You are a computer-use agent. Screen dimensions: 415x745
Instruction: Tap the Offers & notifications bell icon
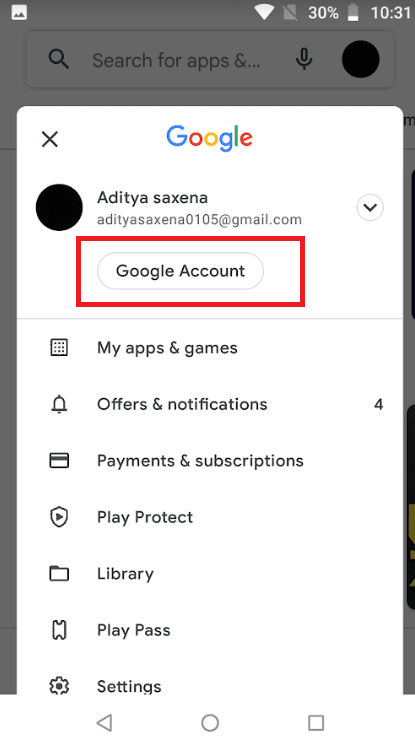(x=59, y=404)
